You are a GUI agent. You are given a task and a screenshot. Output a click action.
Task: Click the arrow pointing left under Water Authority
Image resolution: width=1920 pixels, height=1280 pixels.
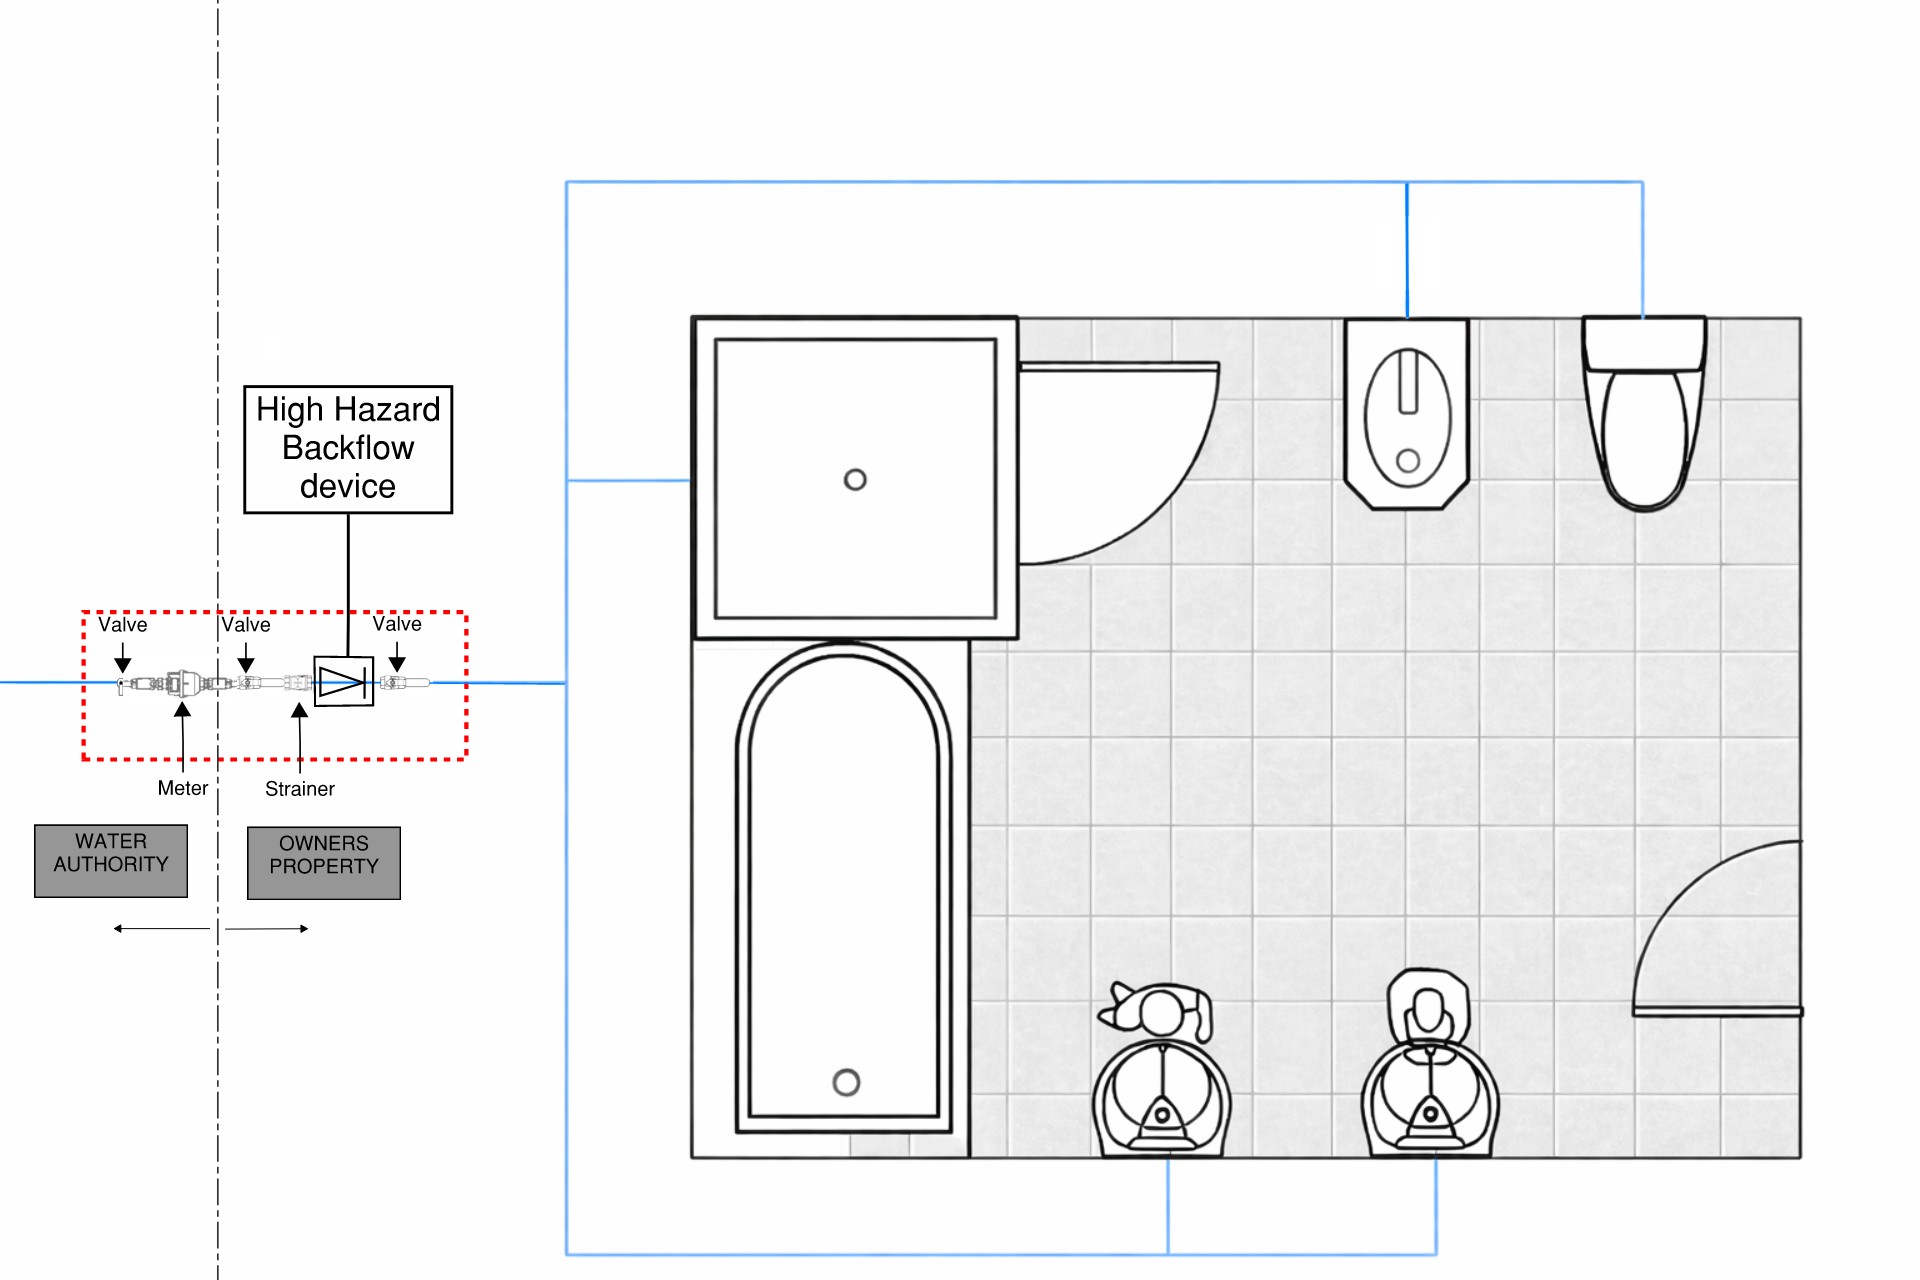pyautogui.click(x=161, y=929)
